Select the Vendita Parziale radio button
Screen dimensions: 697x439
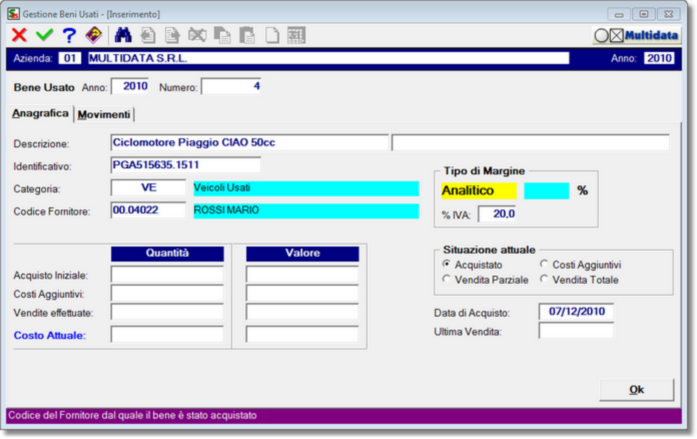point(446,279)
